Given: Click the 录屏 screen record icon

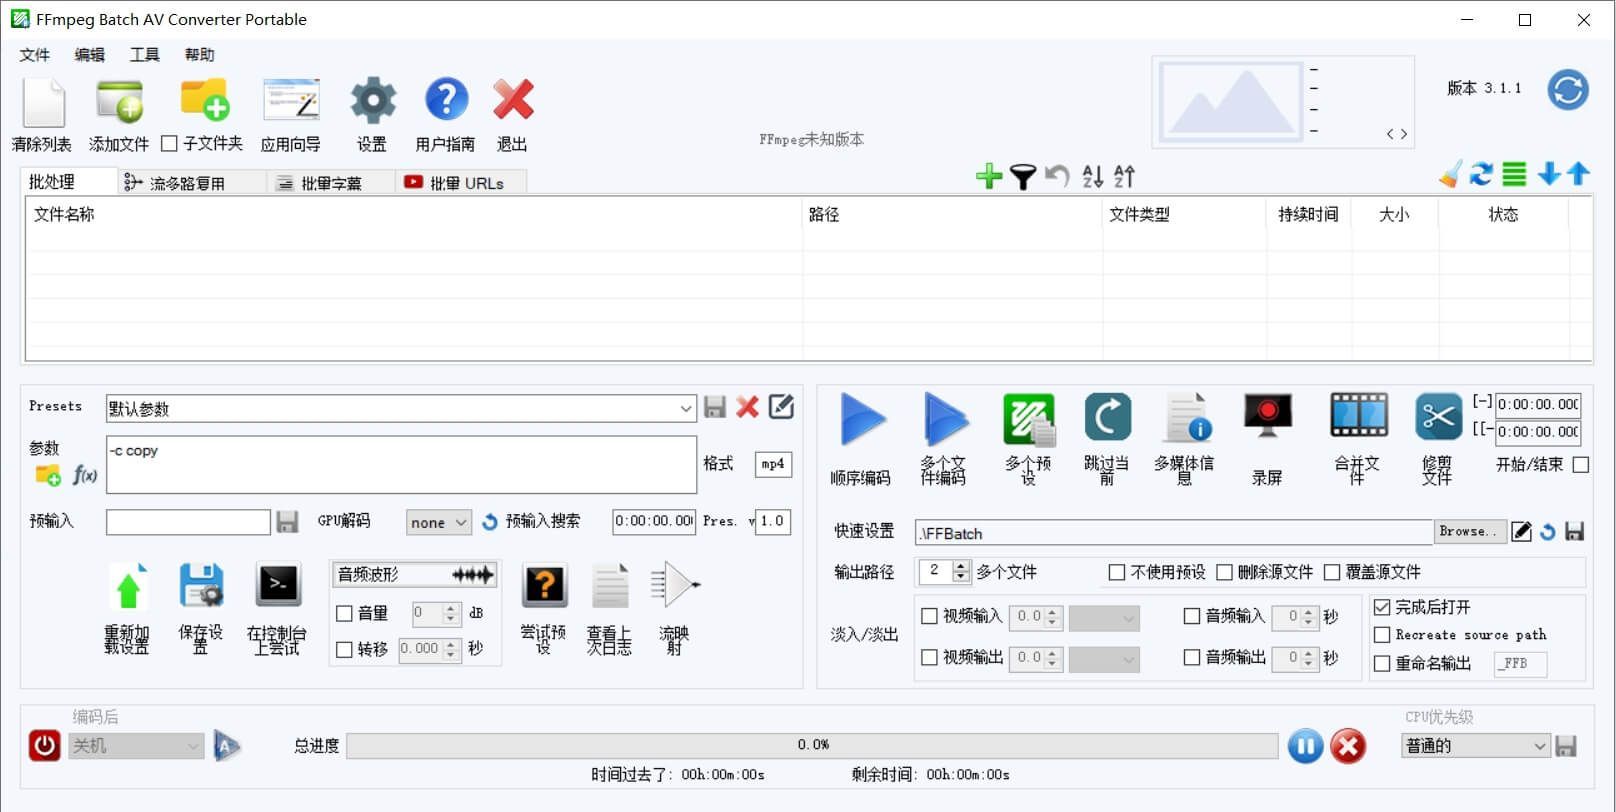Looking at the screenshot, I should tap(1267, 416).
